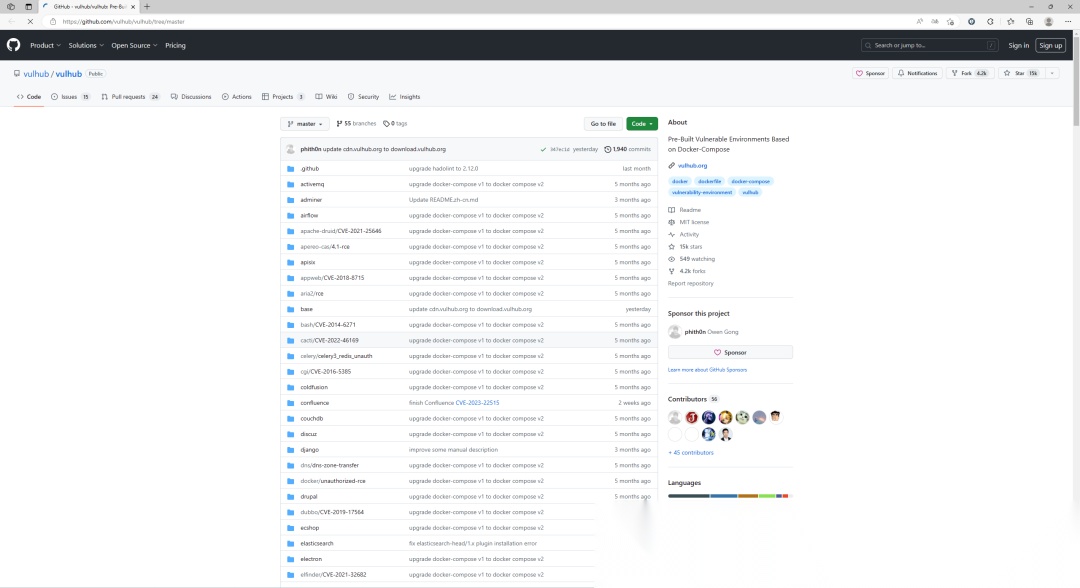The height and width of the screenshot is (588, 1080).
Task: Click the folder icon beside elasticsearch
Action: click(x=290, y=543)
